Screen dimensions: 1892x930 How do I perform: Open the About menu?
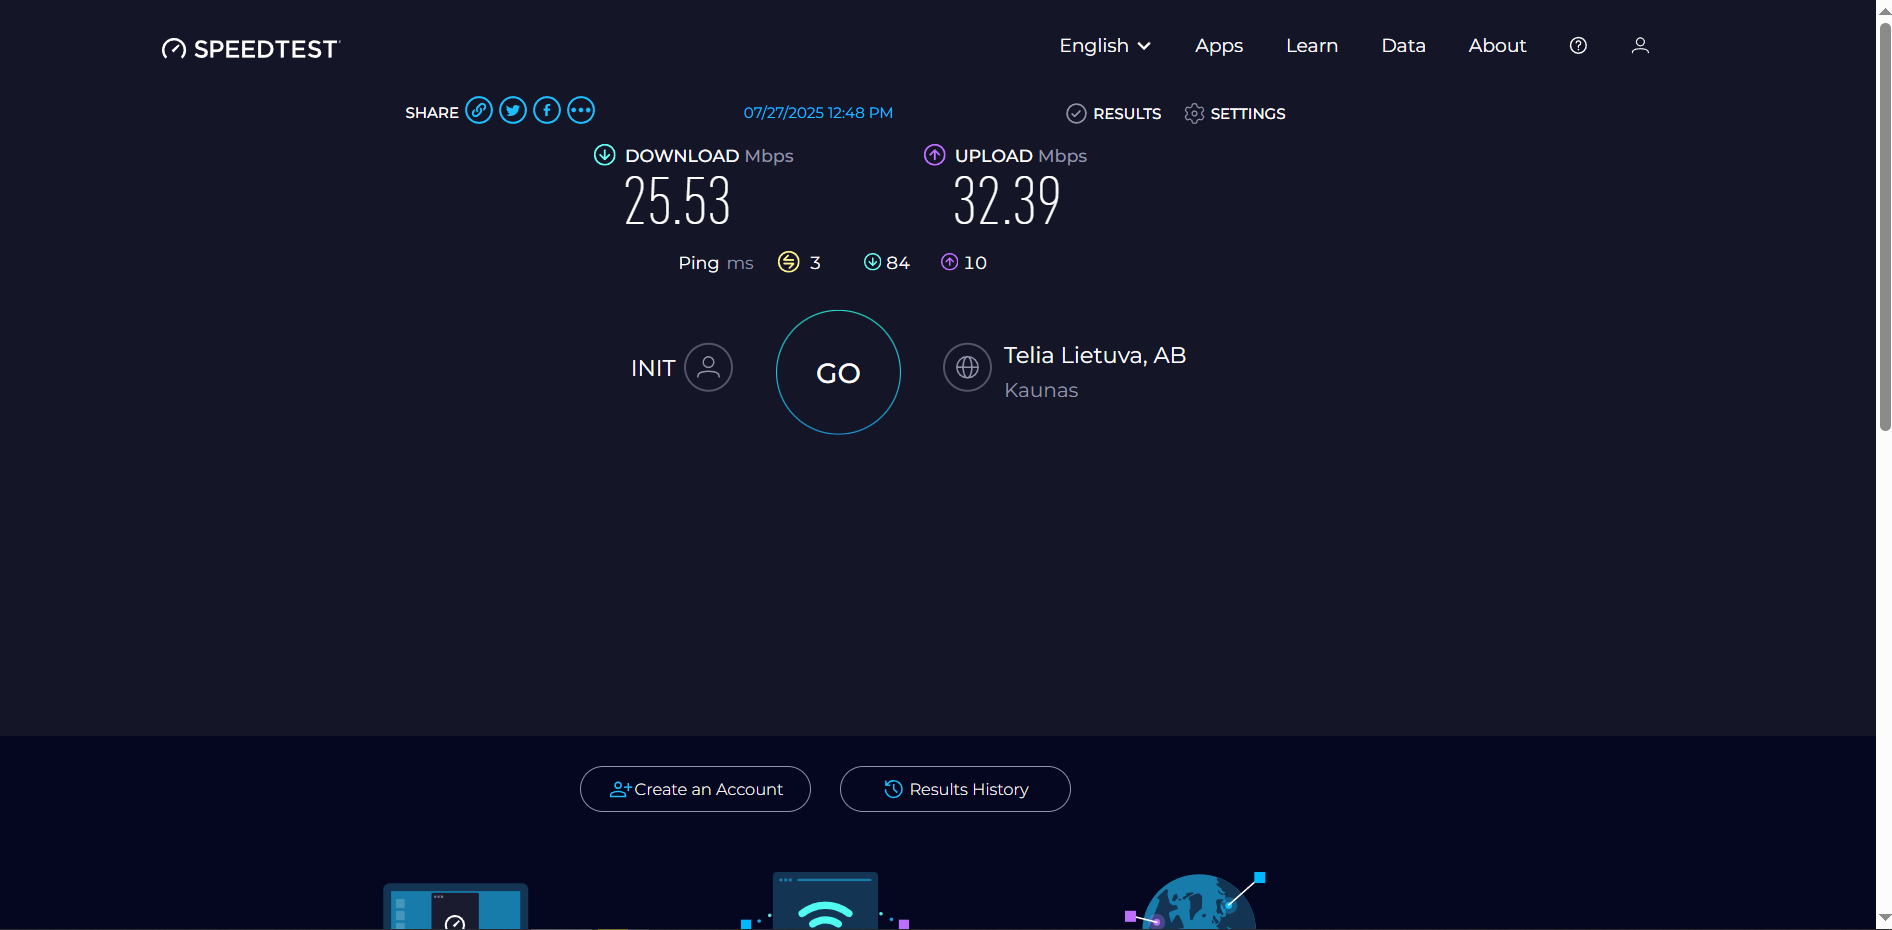1497,46
